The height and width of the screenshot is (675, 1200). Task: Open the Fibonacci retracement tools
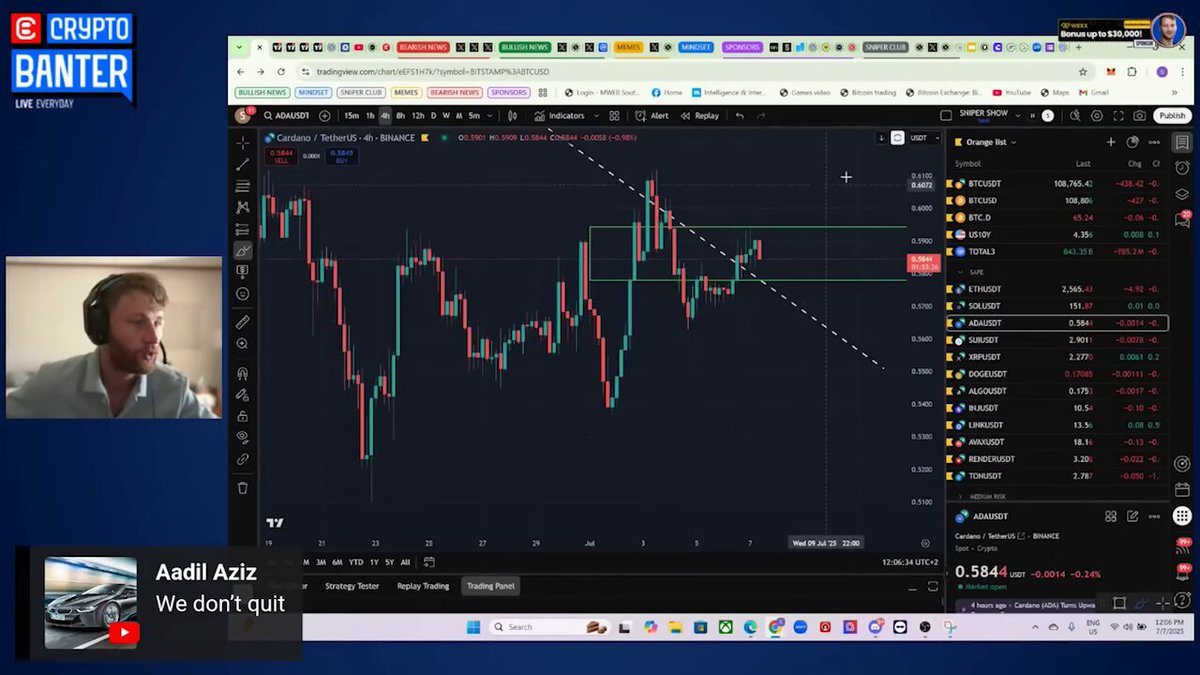(242, 186)
